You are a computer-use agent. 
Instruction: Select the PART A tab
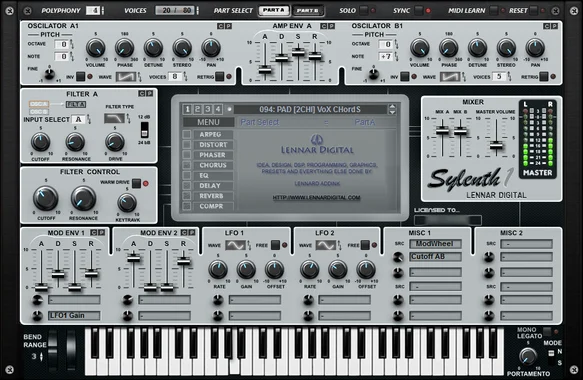[274, 10]
